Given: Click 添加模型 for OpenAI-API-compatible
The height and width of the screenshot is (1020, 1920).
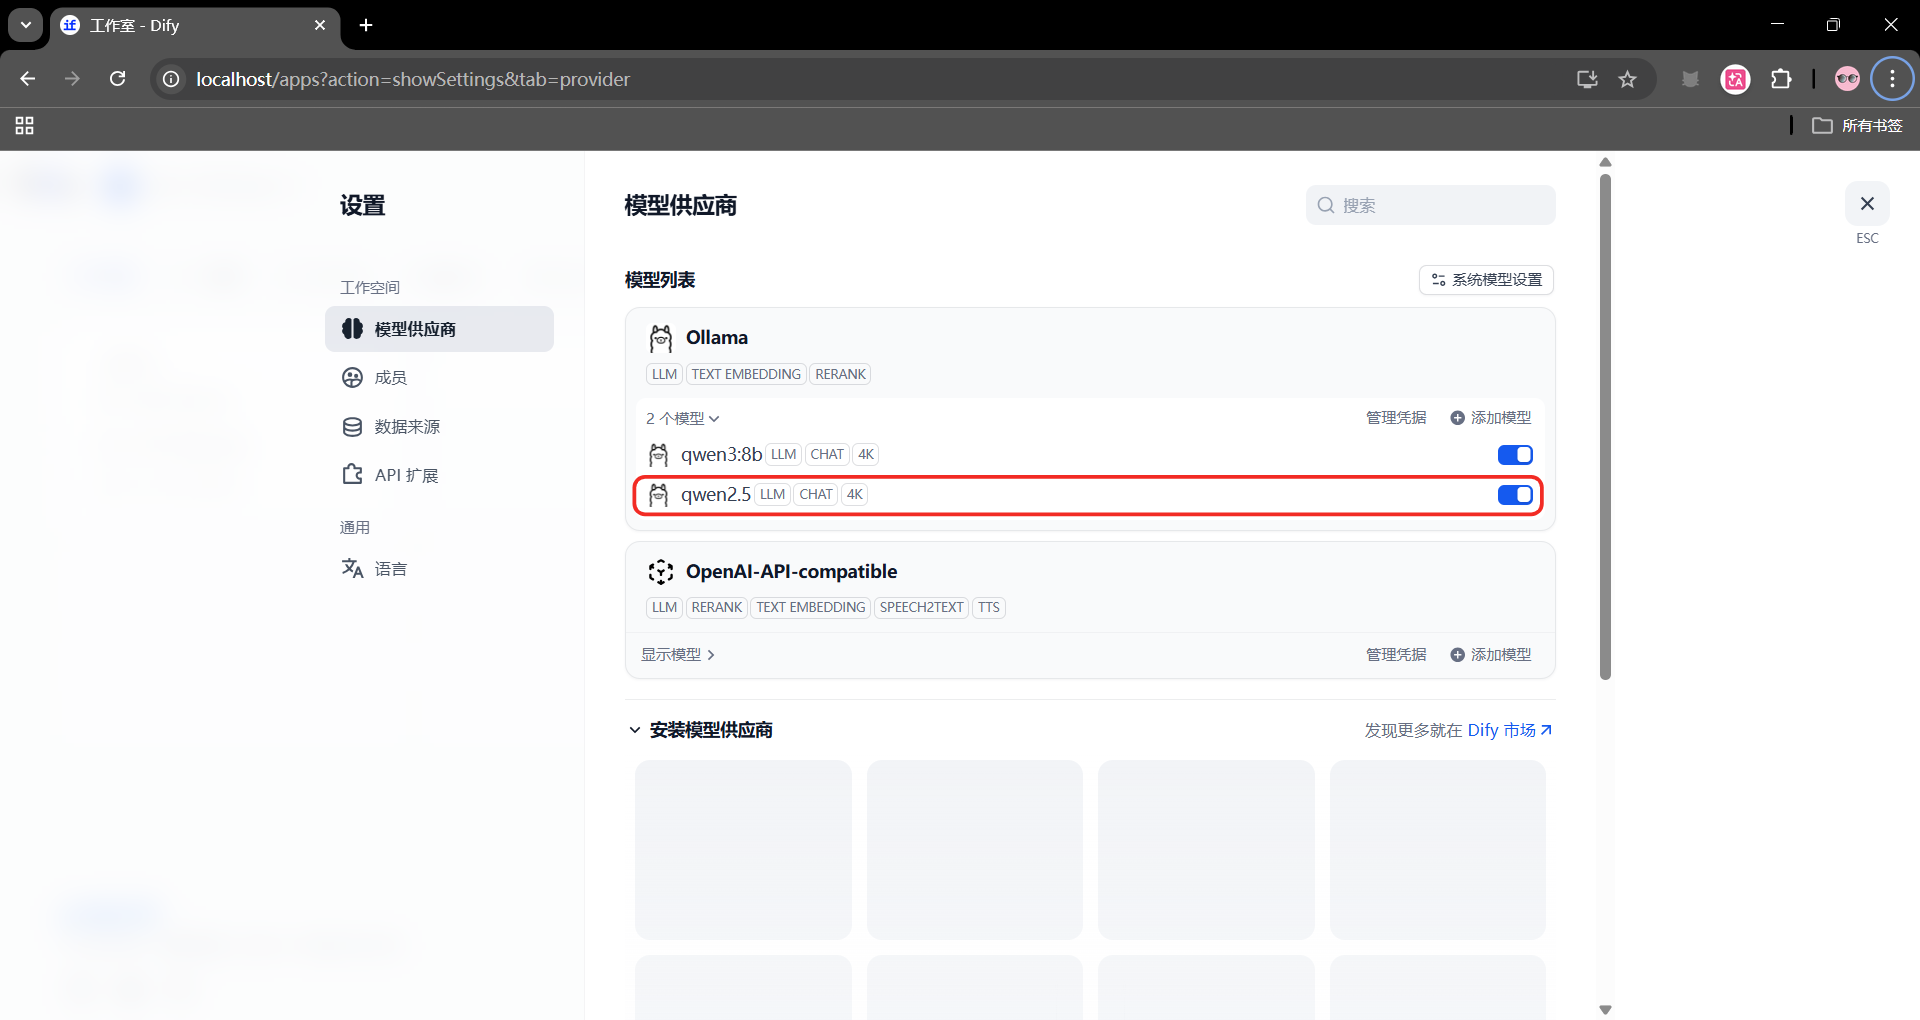Looking at the screenshot, I should [x=1491, y=655].
